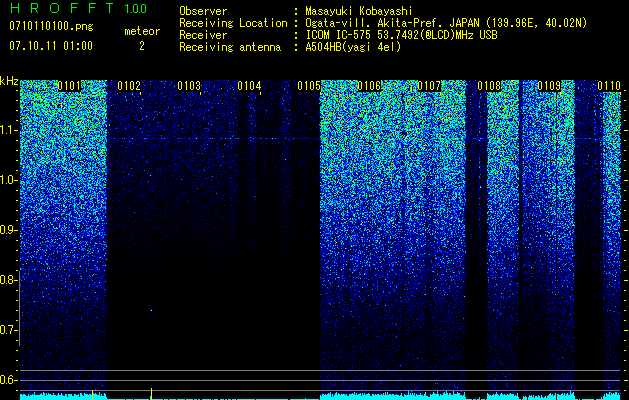Click the 0106 time marker
Image resolution: width=629 pixels, height=400 pixels.
[369, 86]
